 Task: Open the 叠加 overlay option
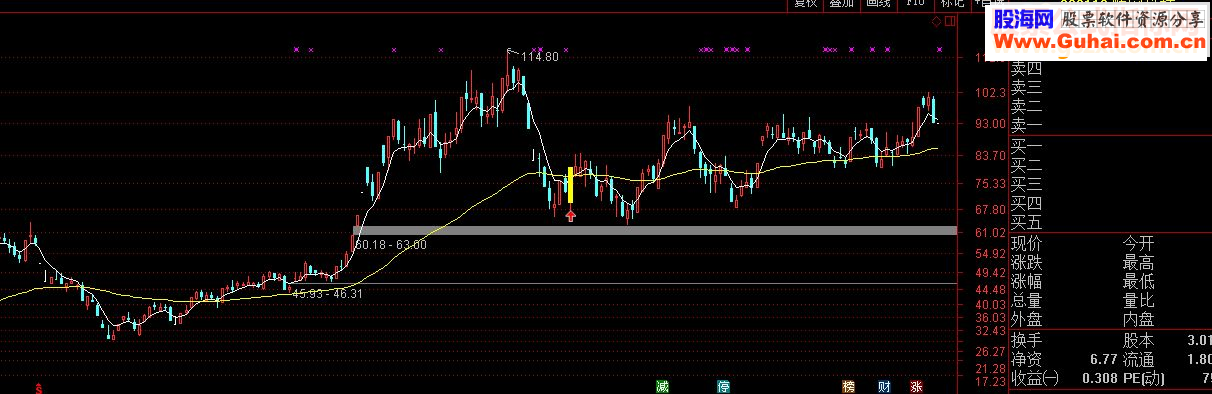coord(842,4)
